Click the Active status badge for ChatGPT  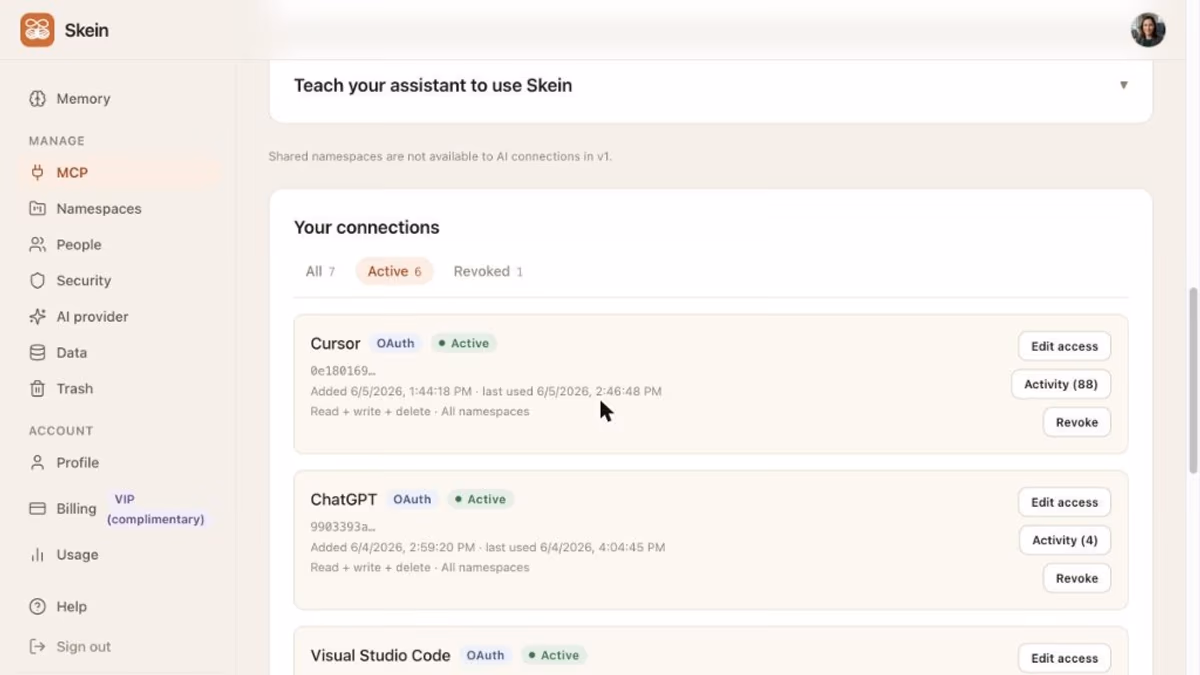480,499
